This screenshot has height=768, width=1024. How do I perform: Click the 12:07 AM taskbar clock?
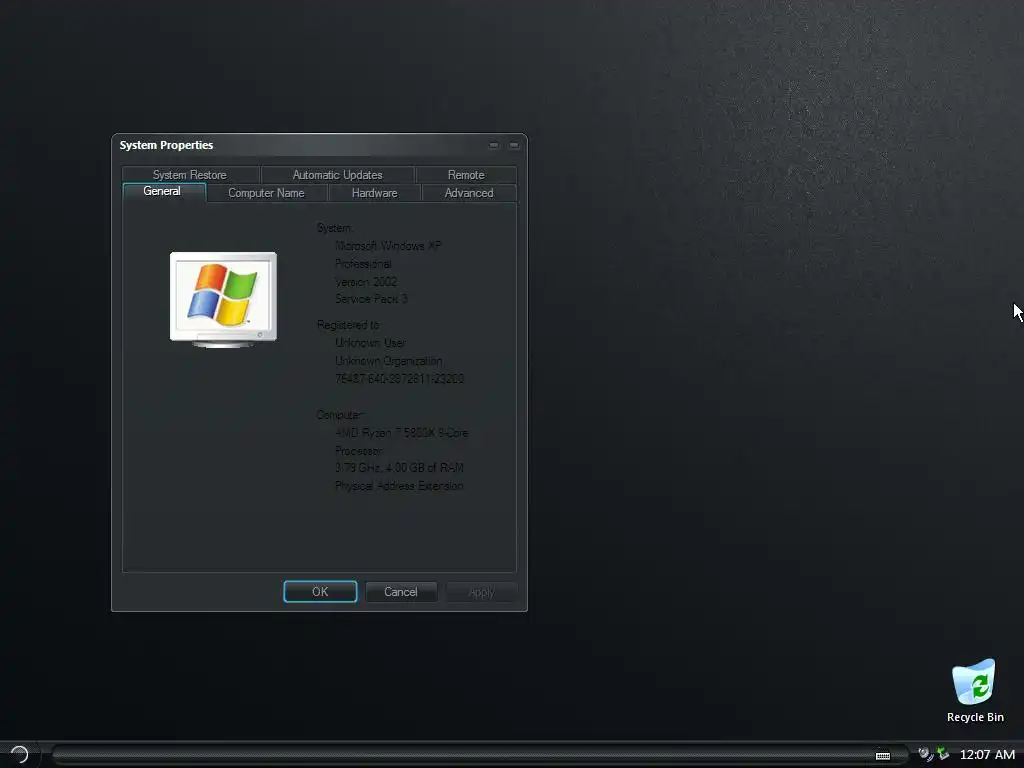tap(987, 754)
